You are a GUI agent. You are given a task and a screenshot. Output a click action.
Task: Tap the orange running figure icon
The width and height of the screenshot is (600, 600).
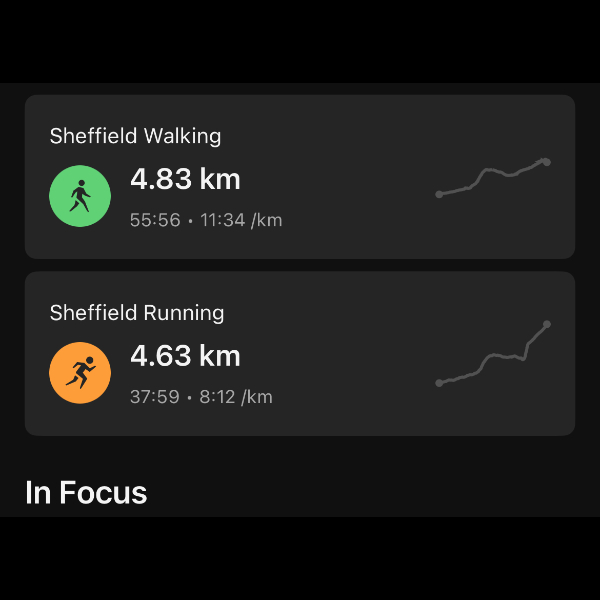80,373
